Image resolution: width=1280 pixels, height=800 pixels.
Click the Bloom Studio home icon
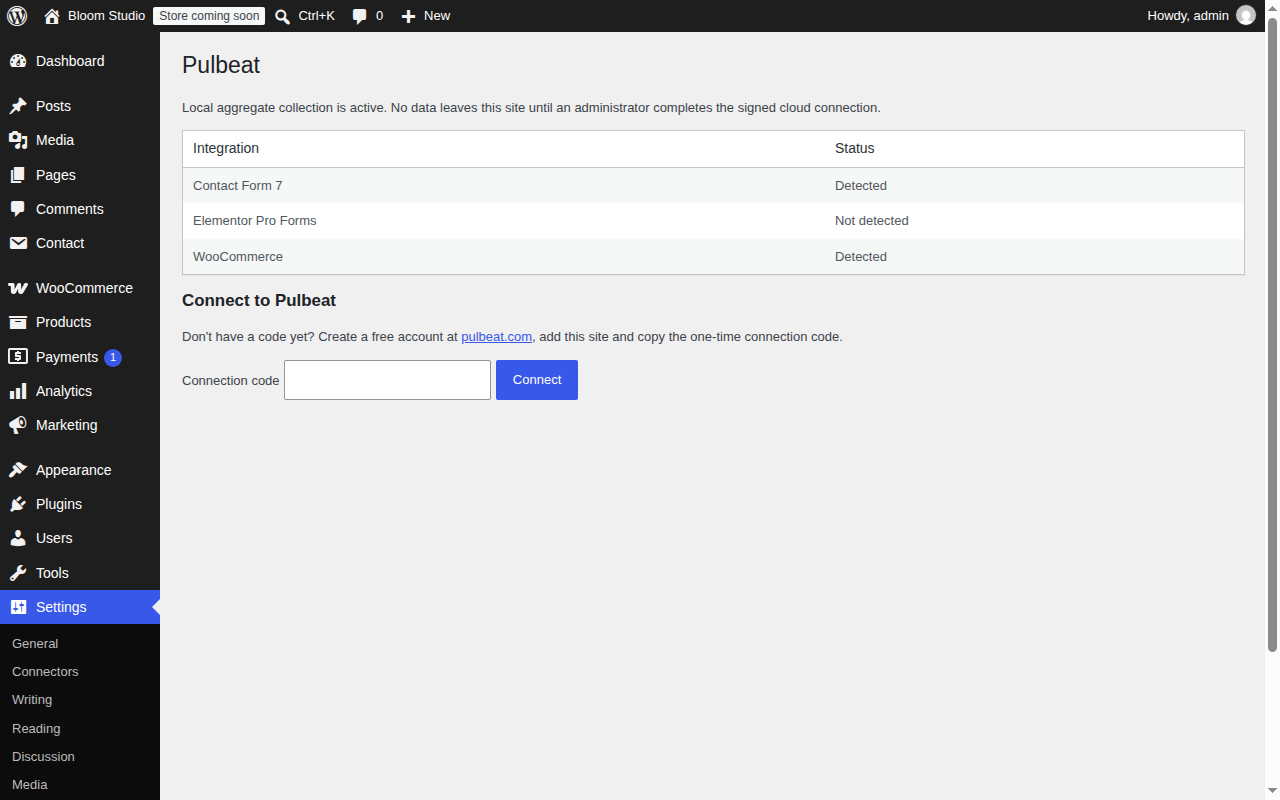click(x=52, y=16)
